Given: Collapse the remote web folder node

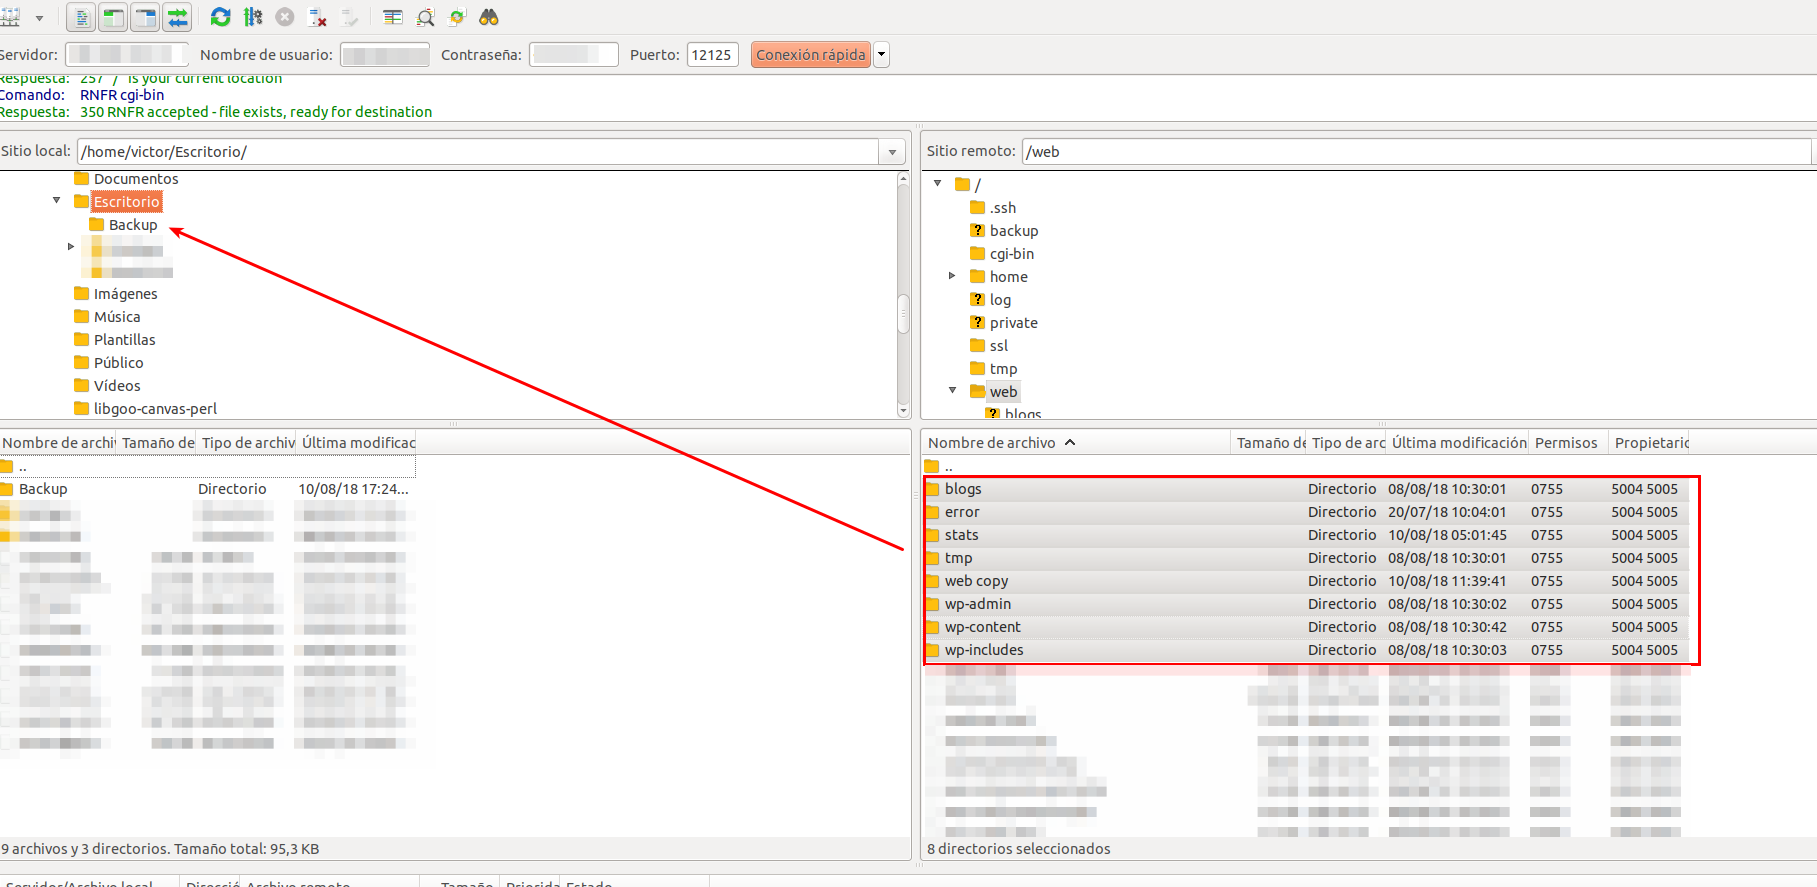Looking at the screenshot, I should [x=952, y=390].
